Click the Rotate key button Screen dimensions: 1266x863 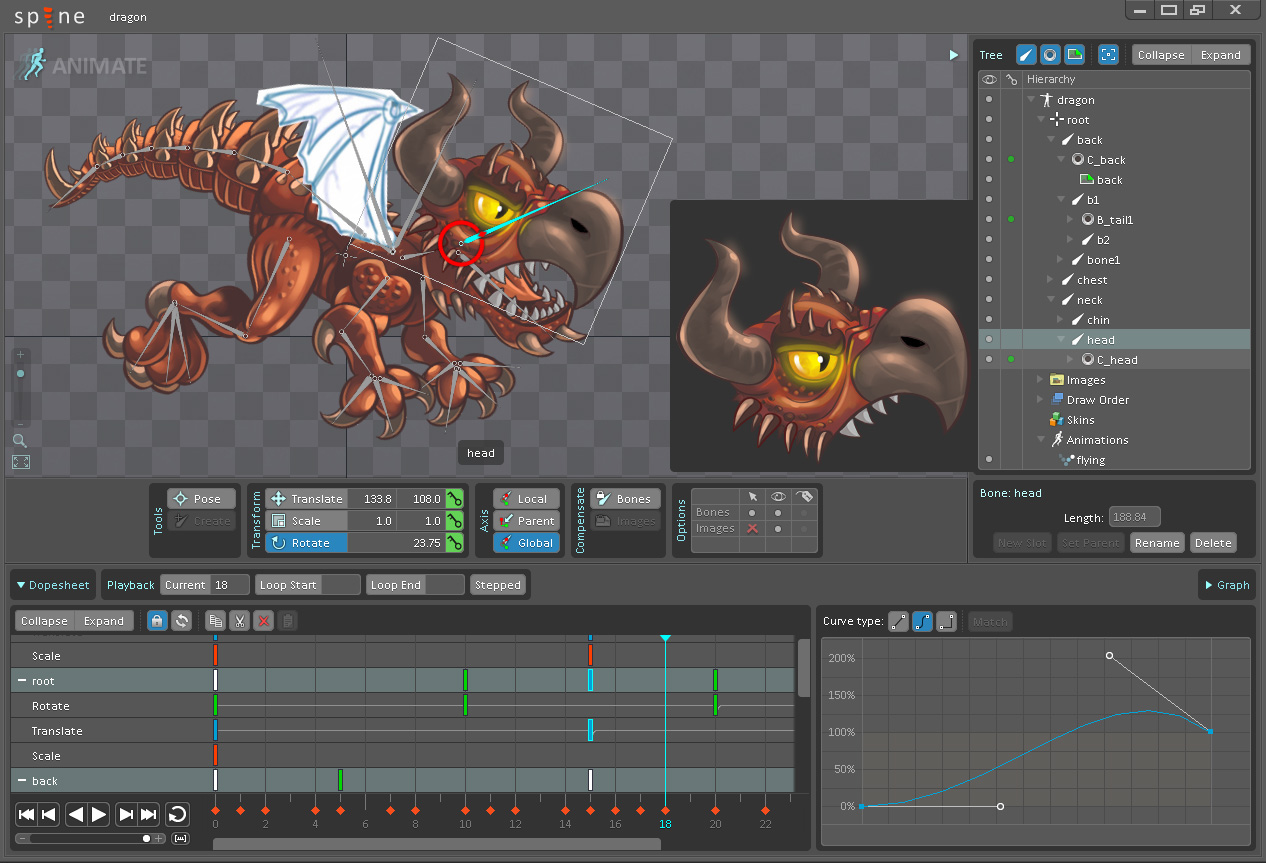point(455,542)
